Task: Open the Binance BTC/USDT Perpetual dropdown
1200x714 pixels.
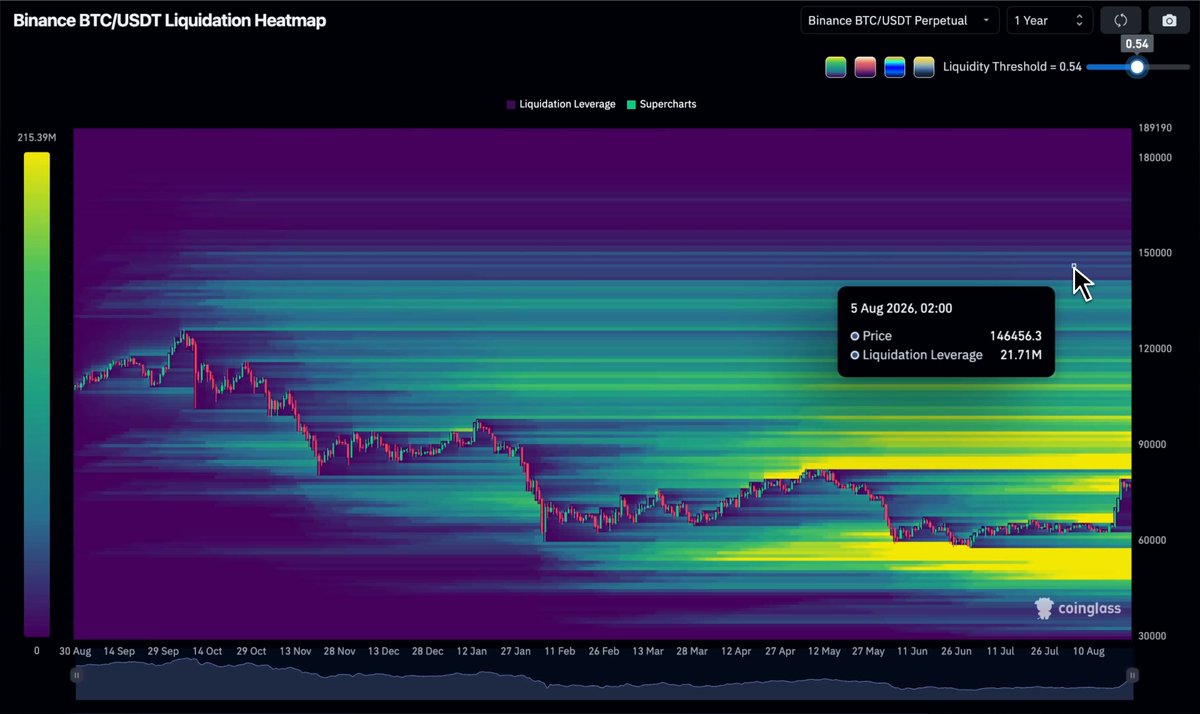Action: [x=899, y=20]
